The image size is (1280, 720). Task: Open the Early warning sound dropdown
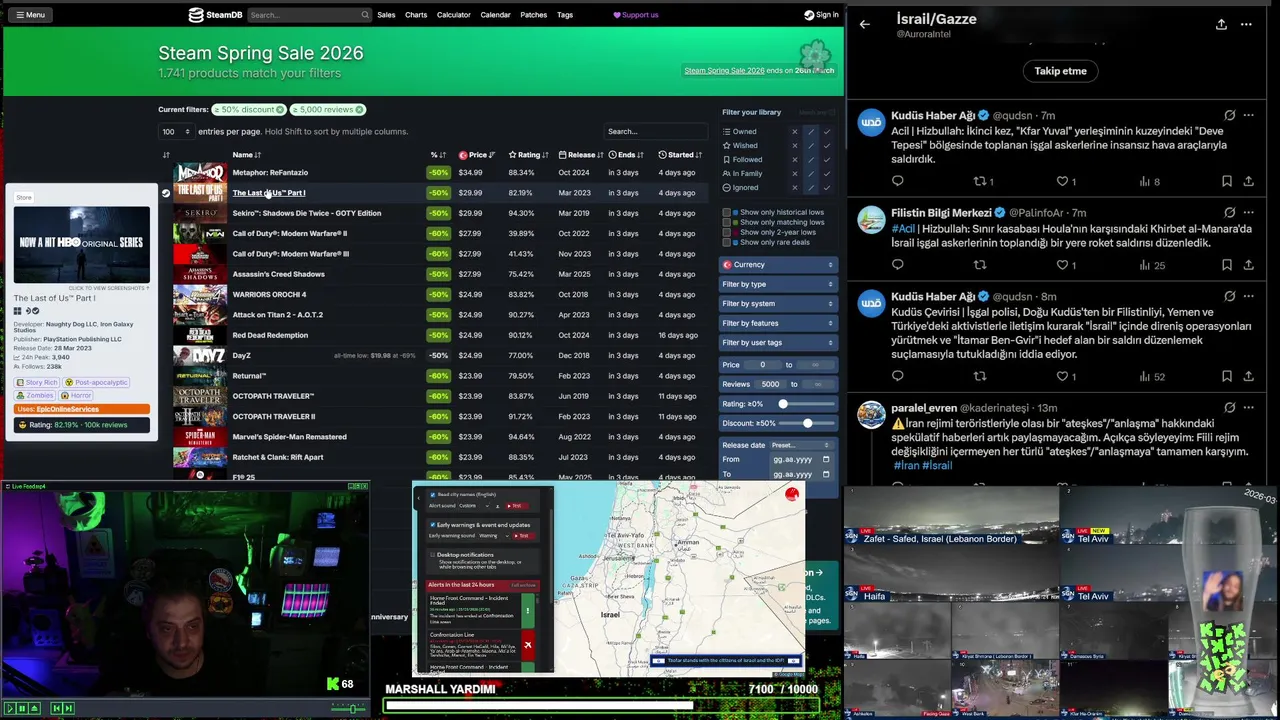click(496, 536)
